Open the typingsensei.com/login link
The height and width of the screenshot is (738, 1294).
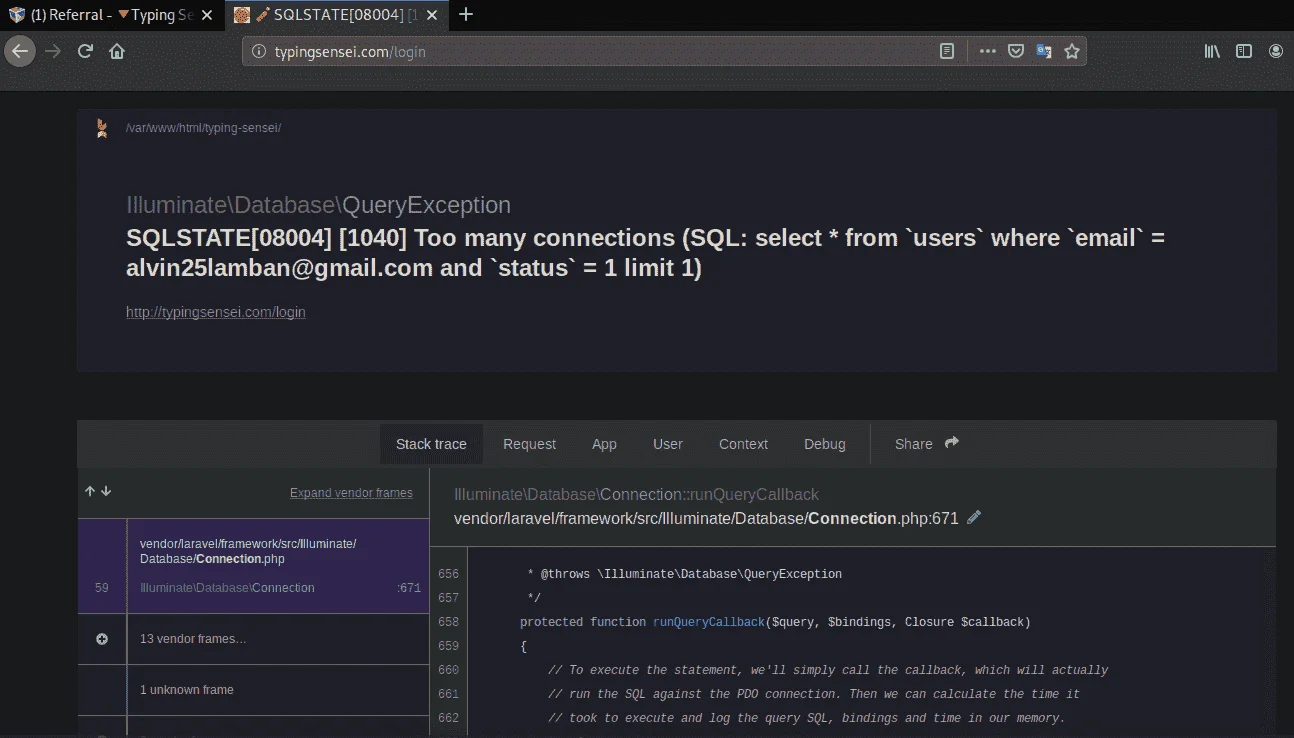215,312
